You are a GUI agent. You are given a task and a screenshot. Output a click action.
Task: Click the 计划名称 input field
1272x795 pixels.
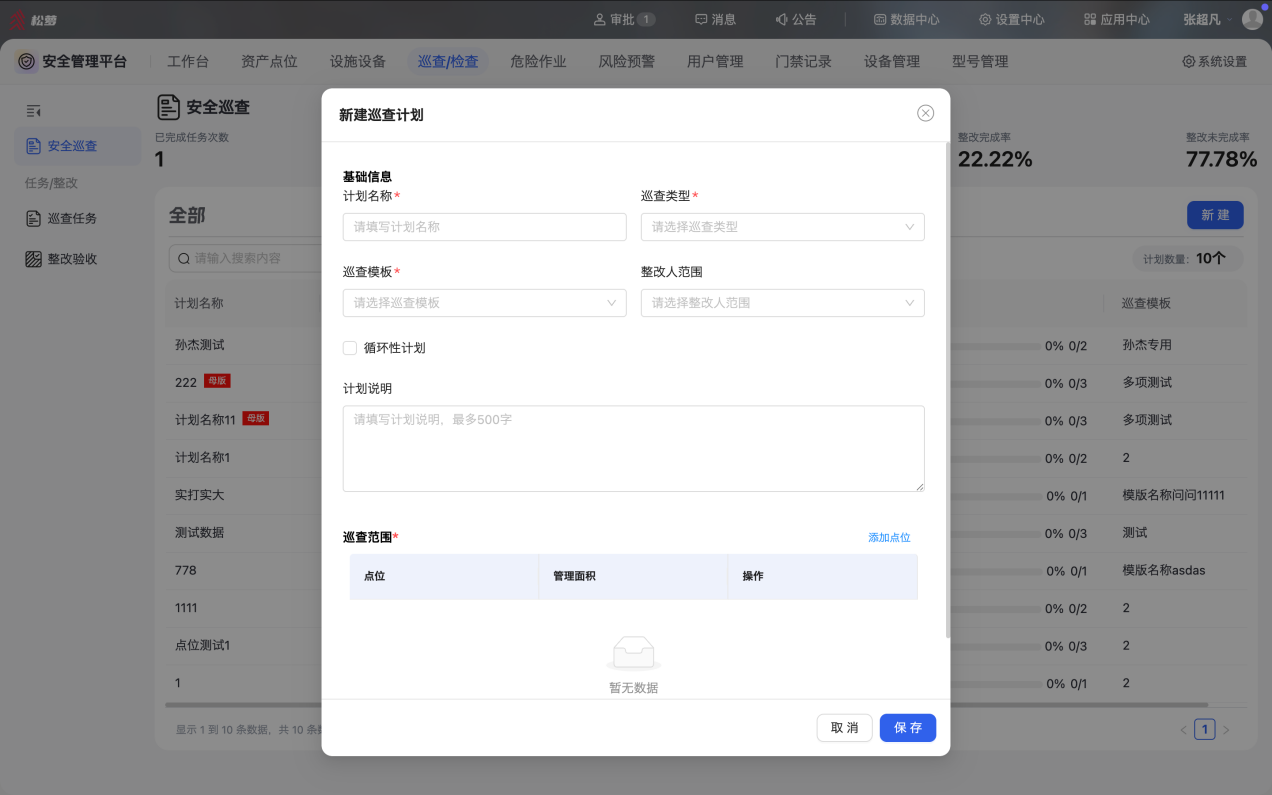484,227
